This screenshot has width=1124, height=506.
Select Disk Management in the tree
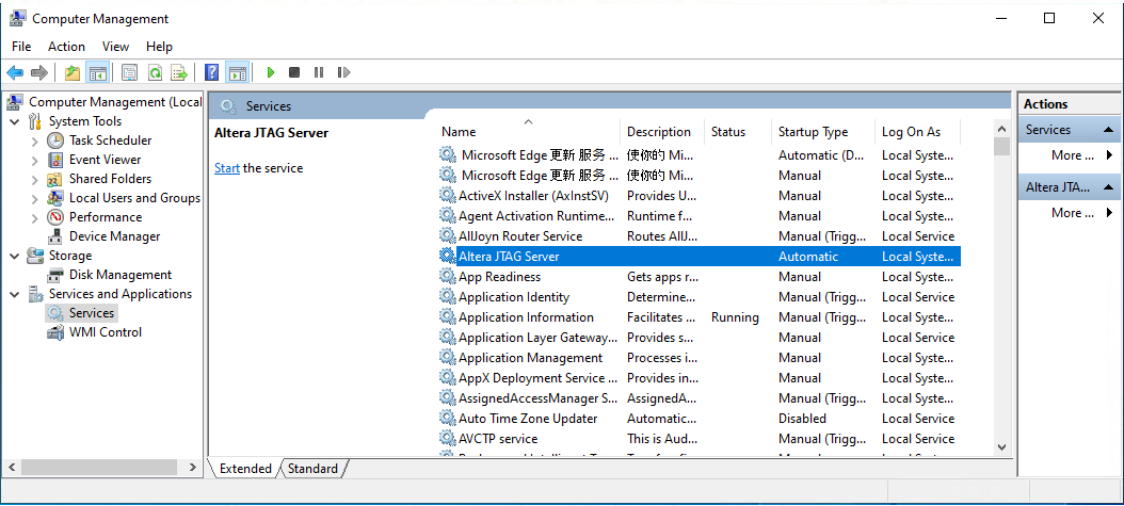pos(120,275)
